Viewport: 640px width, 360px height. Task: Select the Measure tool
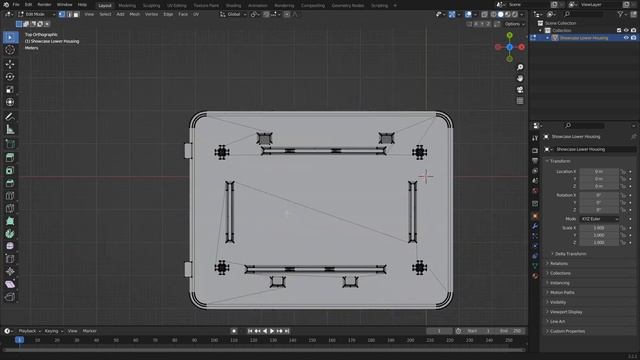[x=10, y=130]
